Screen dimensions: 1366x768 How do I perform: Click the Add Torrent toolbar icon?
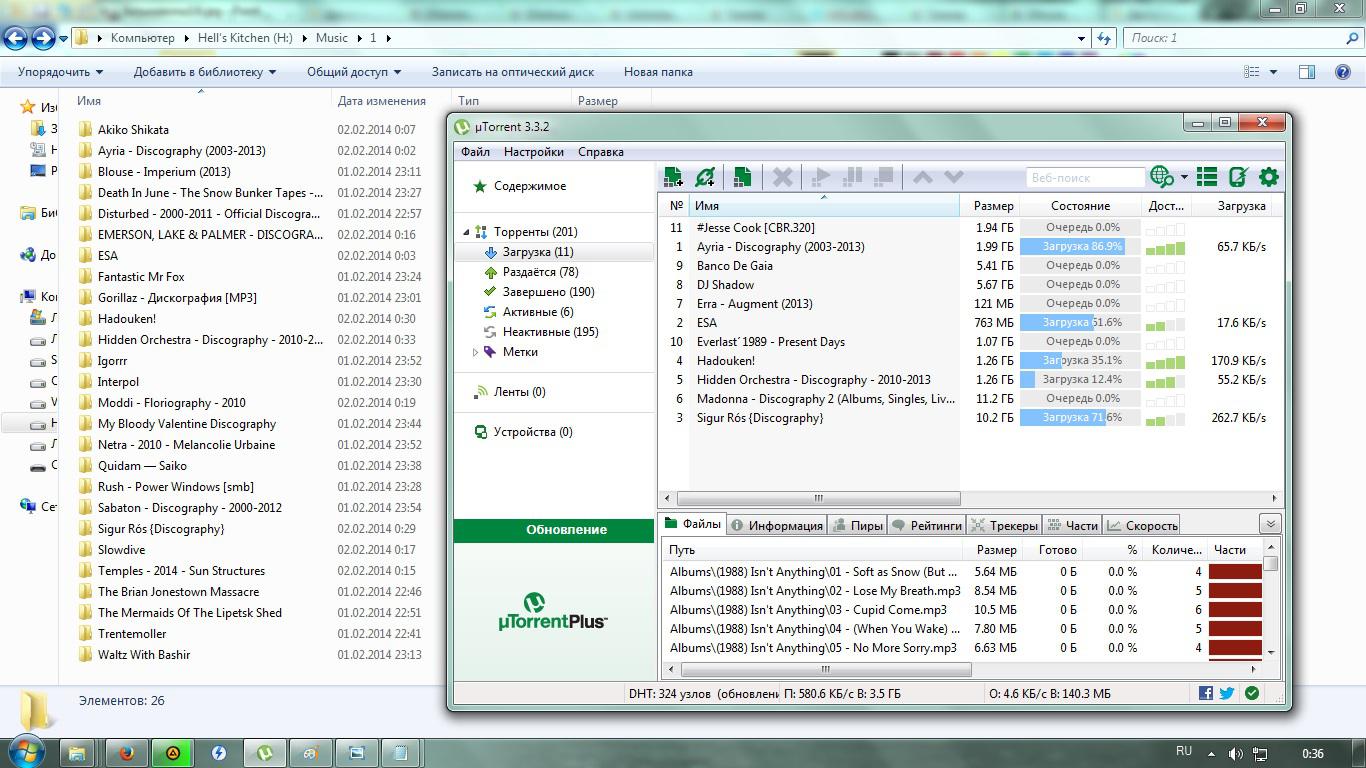pyautogui.click(x=674, y=177)
